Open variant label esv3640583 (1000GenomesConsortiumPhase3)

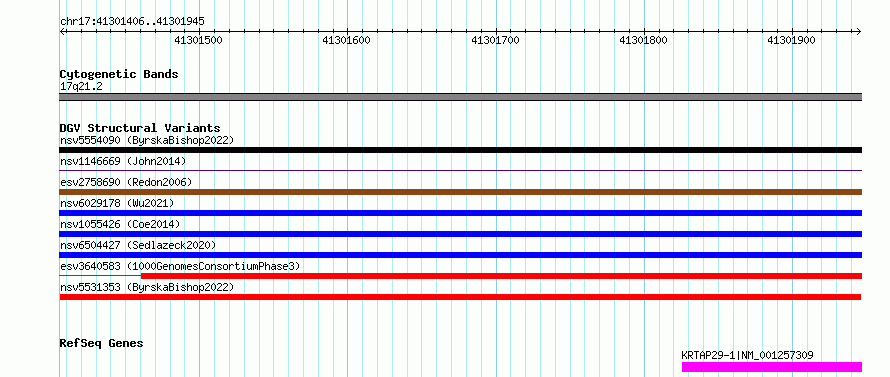(180, 266)
